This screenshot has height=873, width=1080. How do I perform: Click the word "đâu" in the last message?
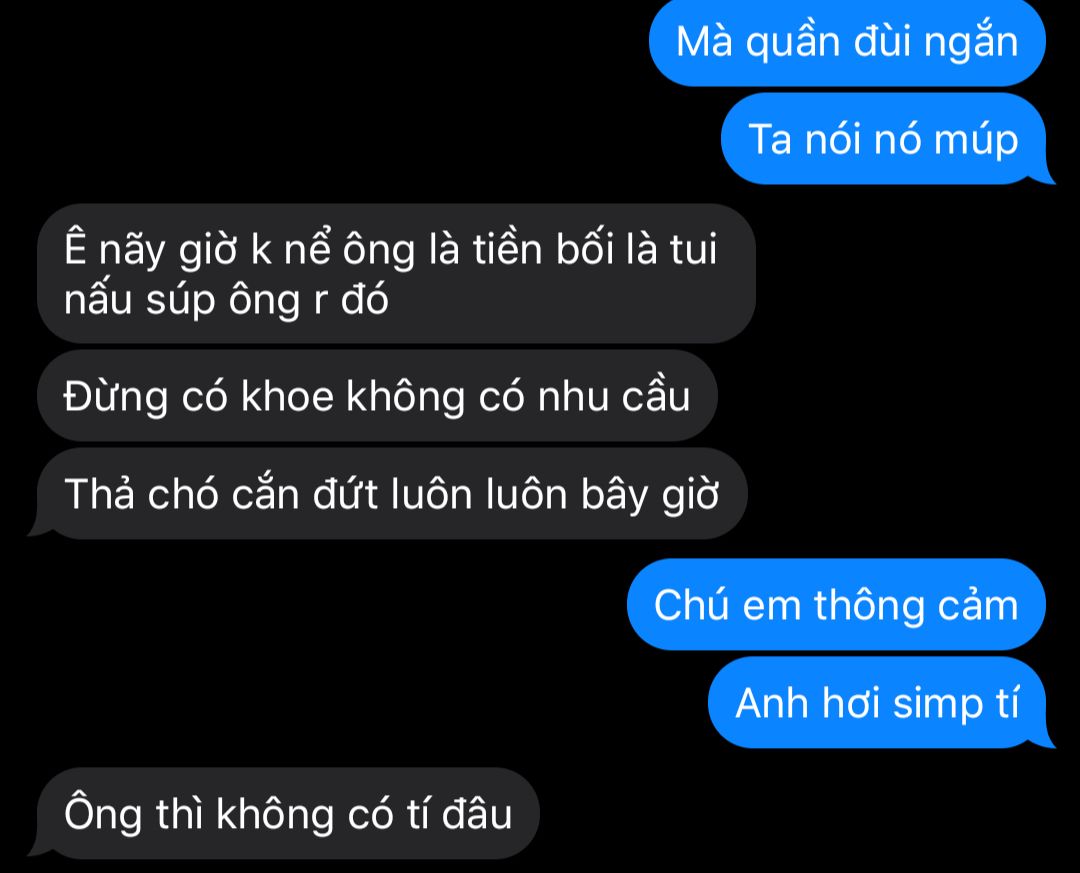click(x=477, y=814)
